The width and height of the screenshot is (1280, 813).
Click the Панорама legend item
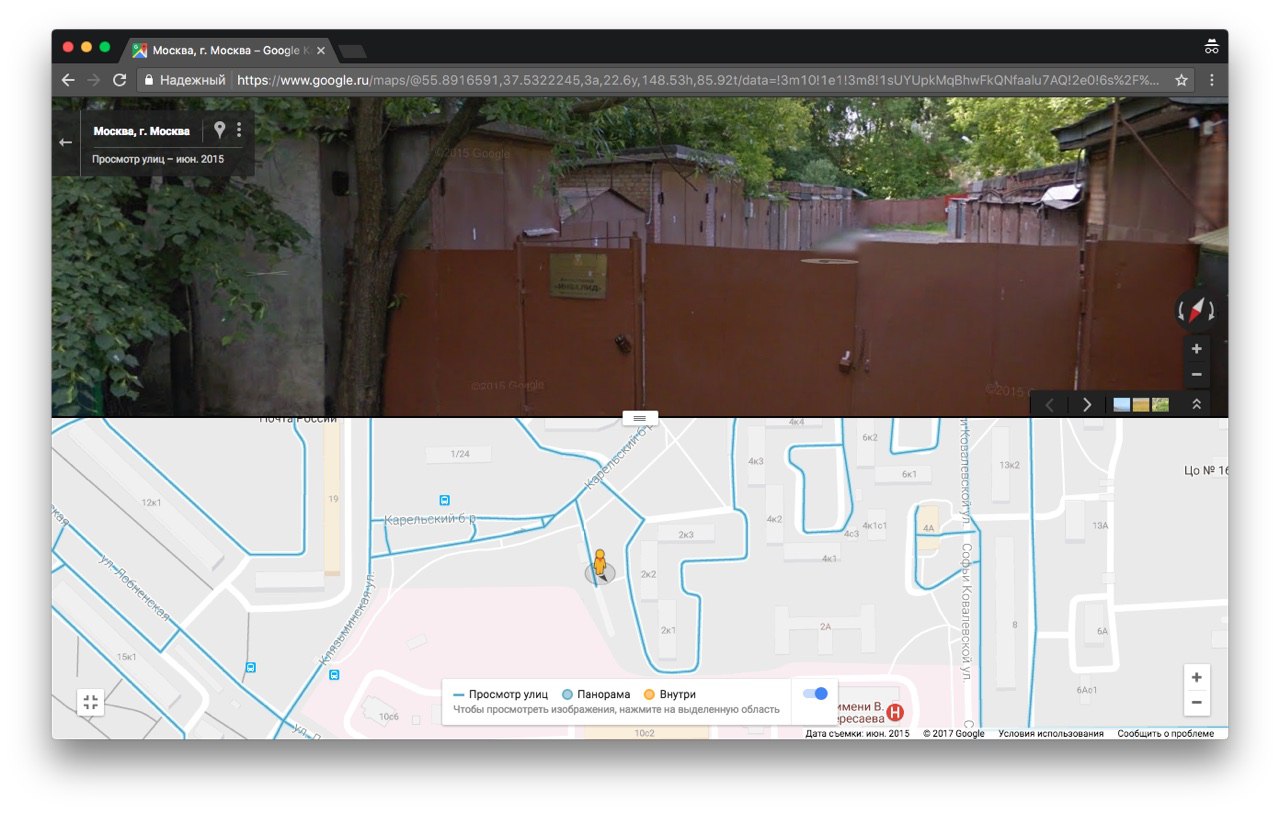tap(597, 694)
